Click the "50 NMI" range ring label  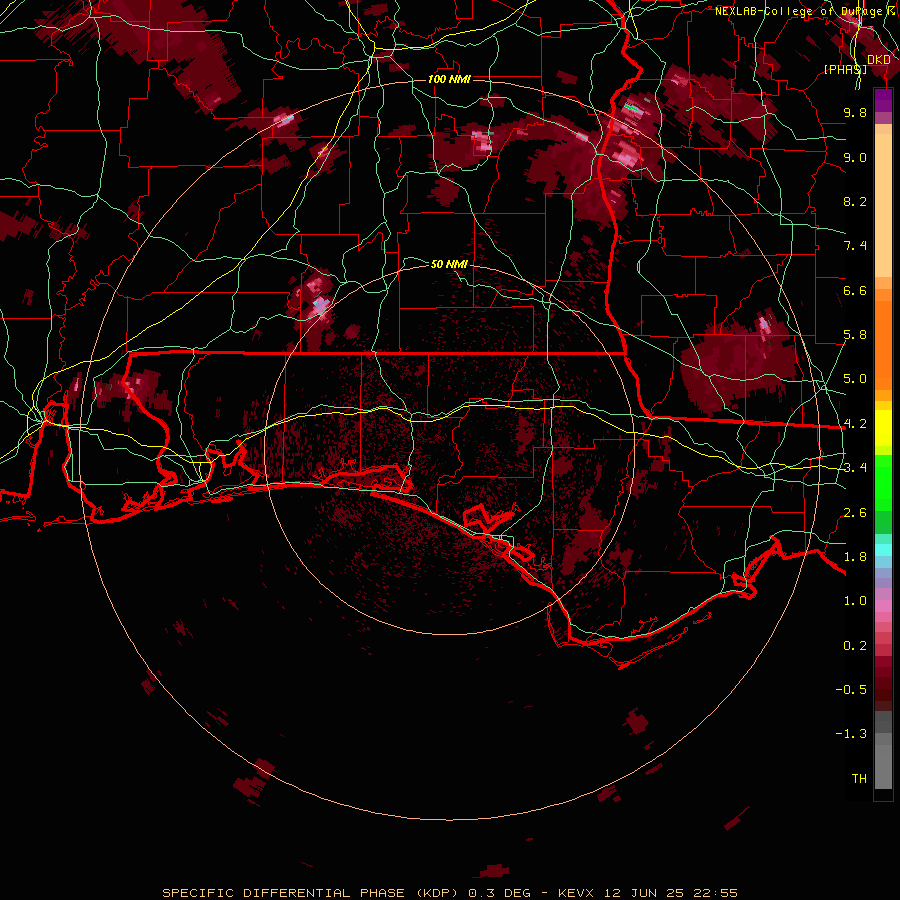pos(449,264)
